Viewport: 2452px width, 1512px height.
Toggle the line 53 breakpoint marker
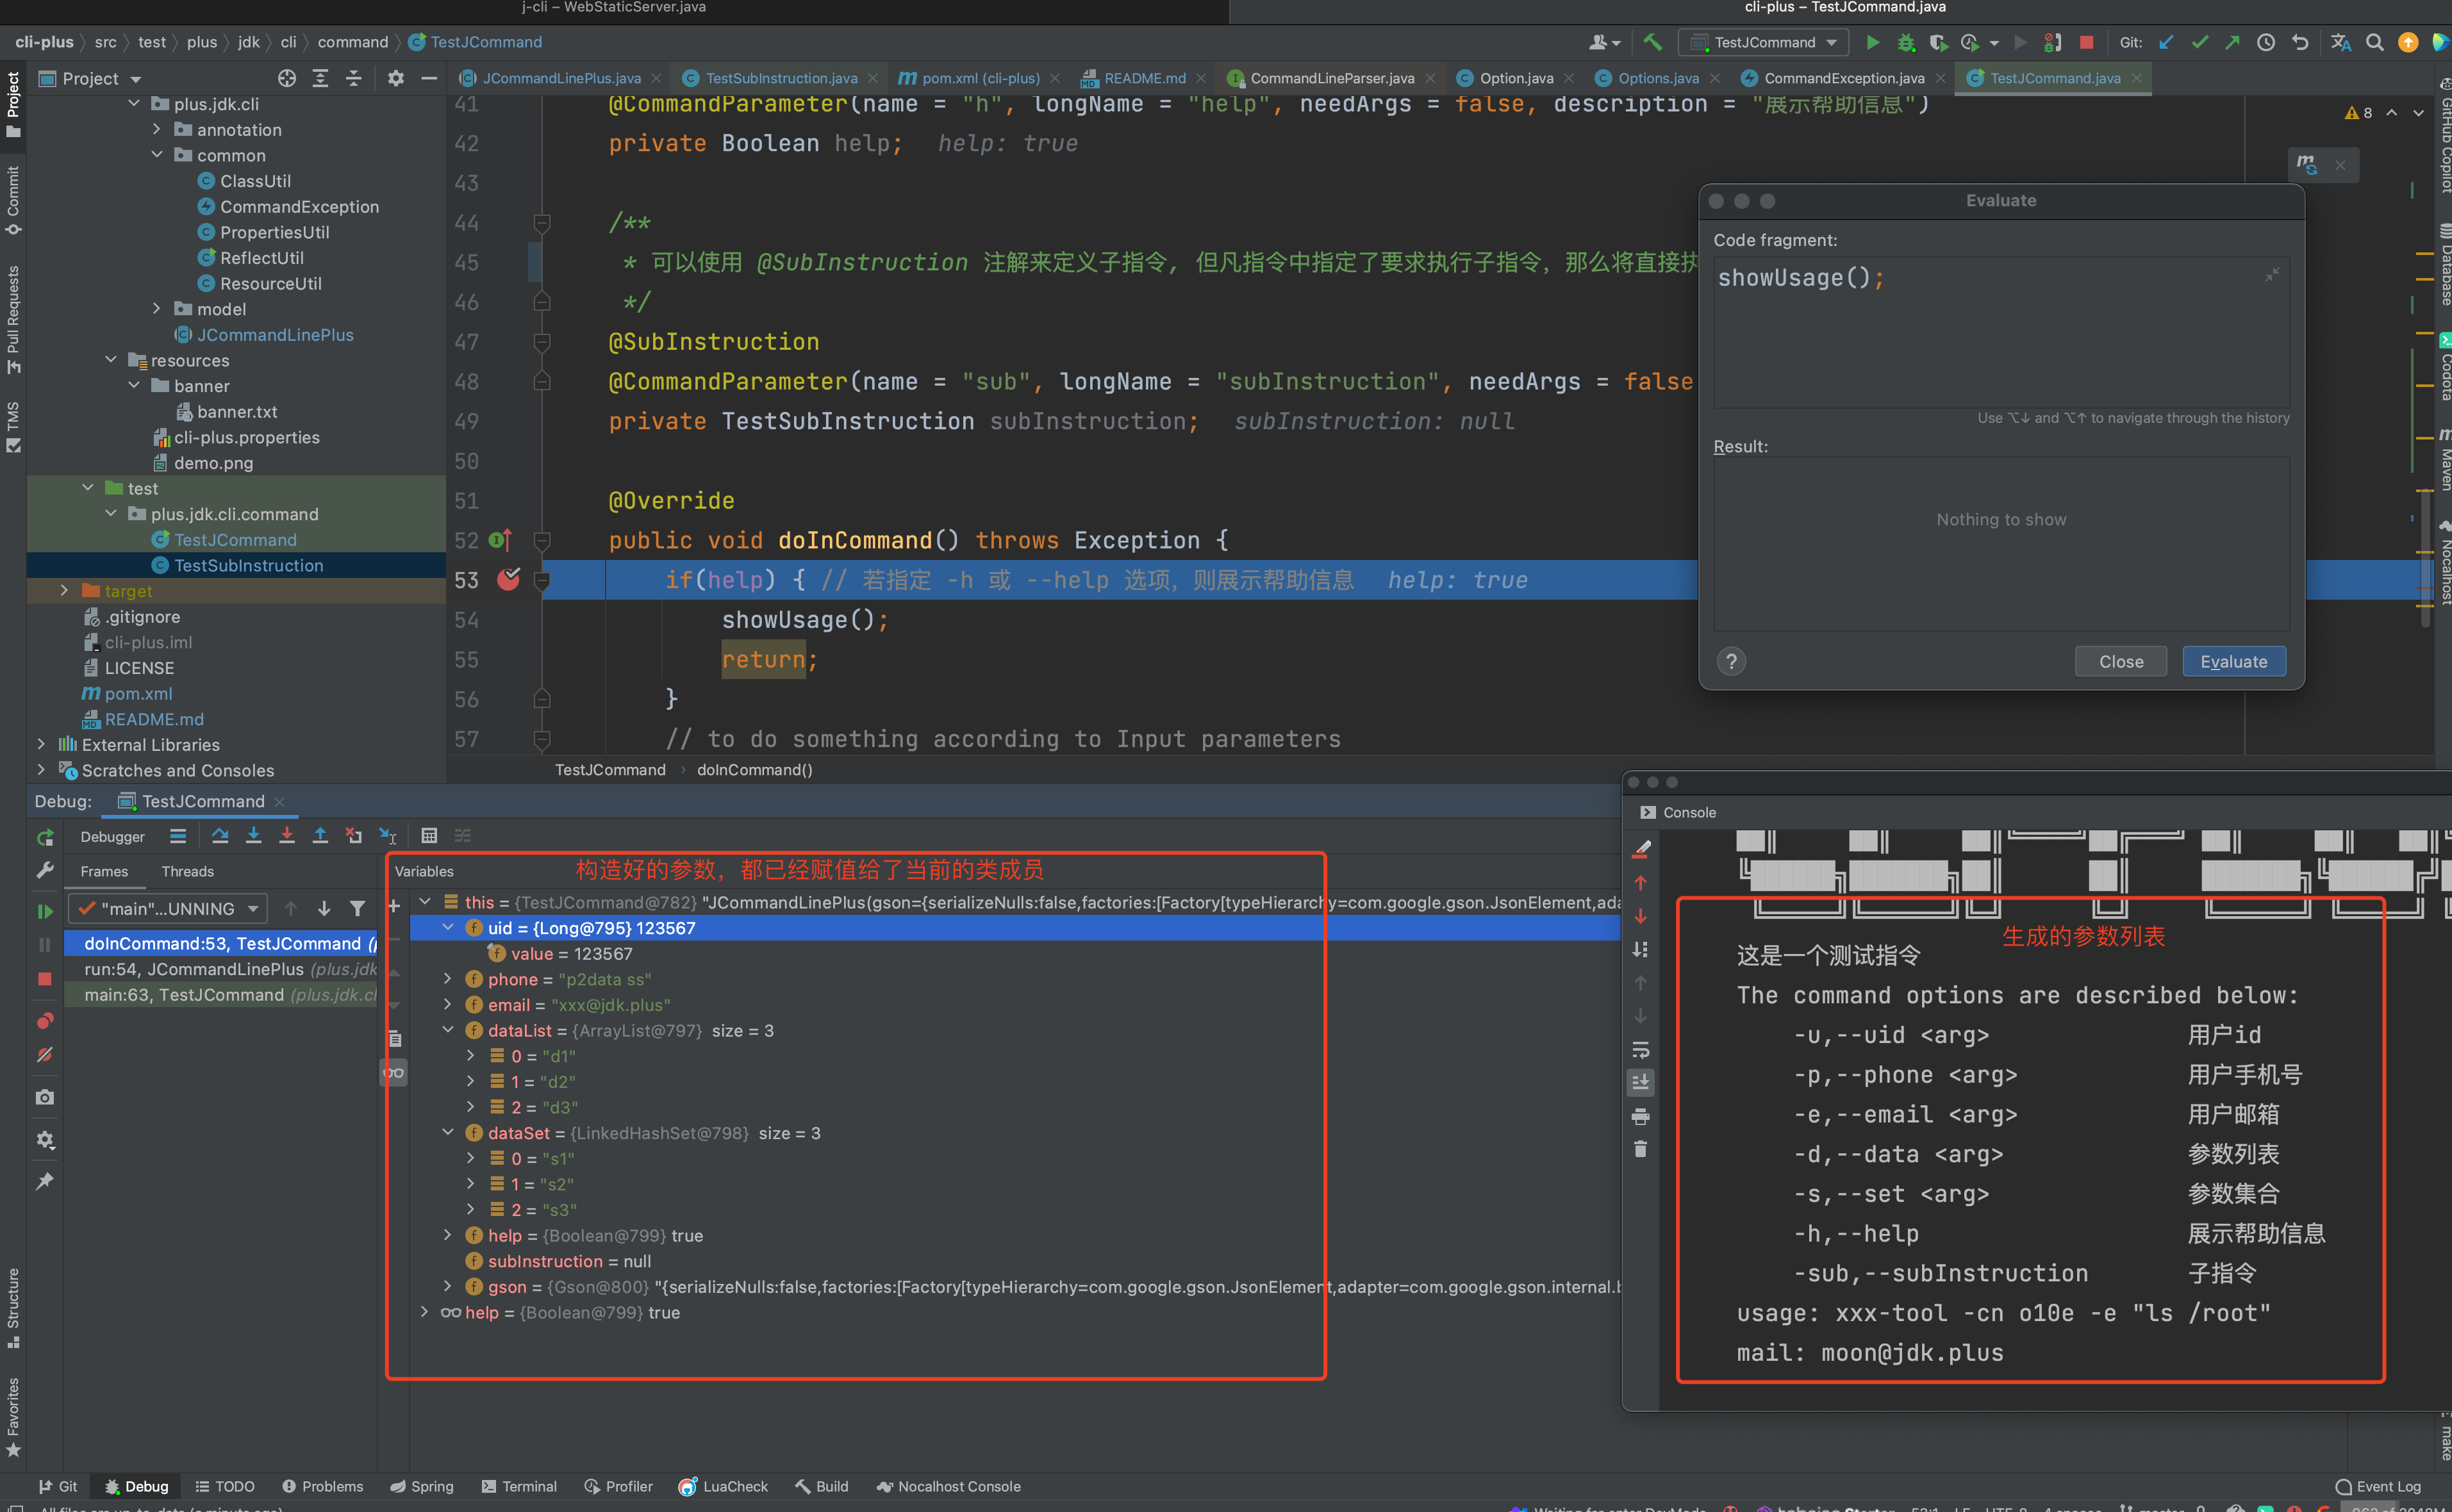pos(508,580)
